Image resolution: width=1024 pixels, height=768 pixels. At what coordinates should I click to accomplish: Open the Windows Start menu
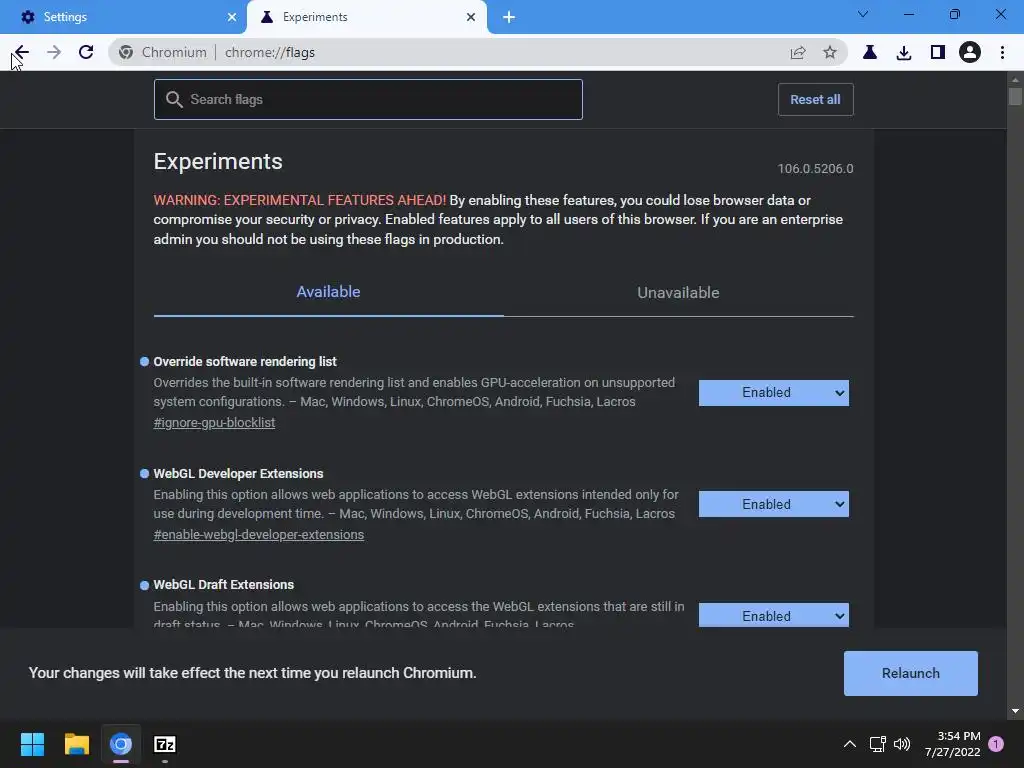(32, 744)
